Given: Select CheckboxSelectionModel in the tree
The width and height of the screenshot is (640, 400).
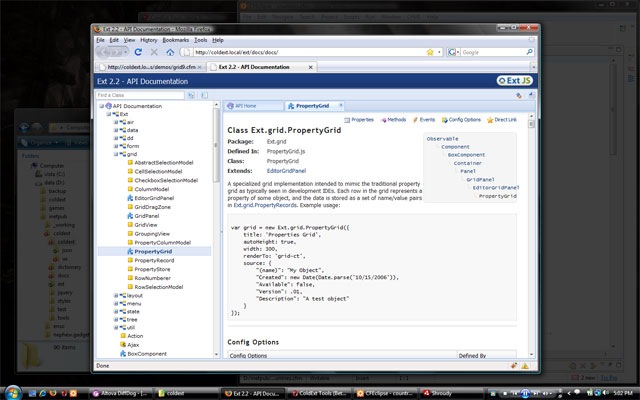Looking at the screenshot, I should click(x=166, y=180).
